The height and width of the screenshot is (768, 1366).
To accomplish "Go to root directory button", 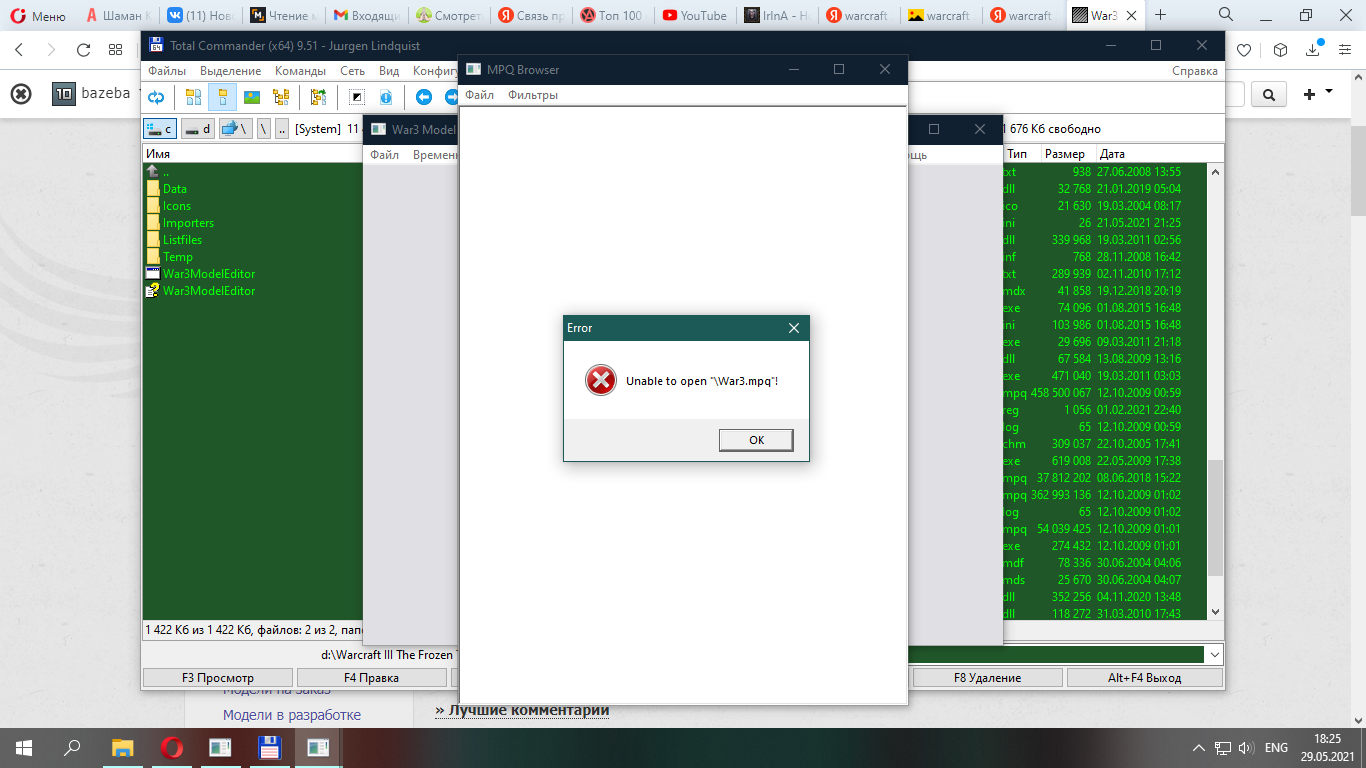I will (264, 128).
